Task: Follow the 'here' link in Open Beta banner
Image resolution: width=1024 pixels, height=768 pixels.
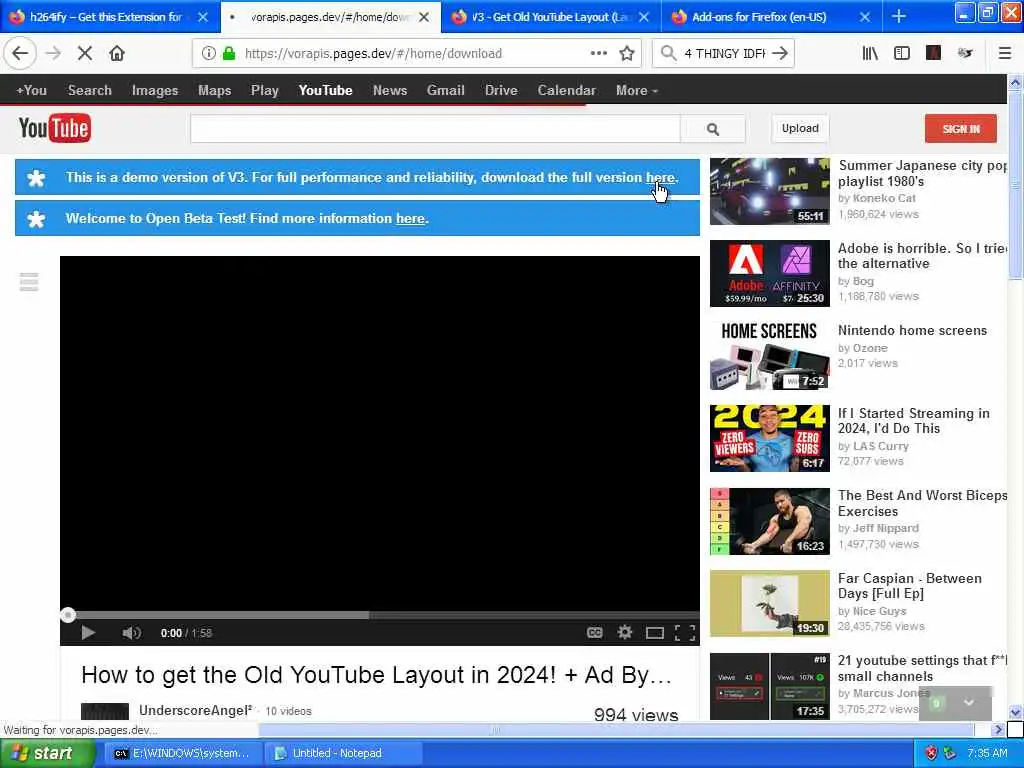Action: click(x=410, y=218)
